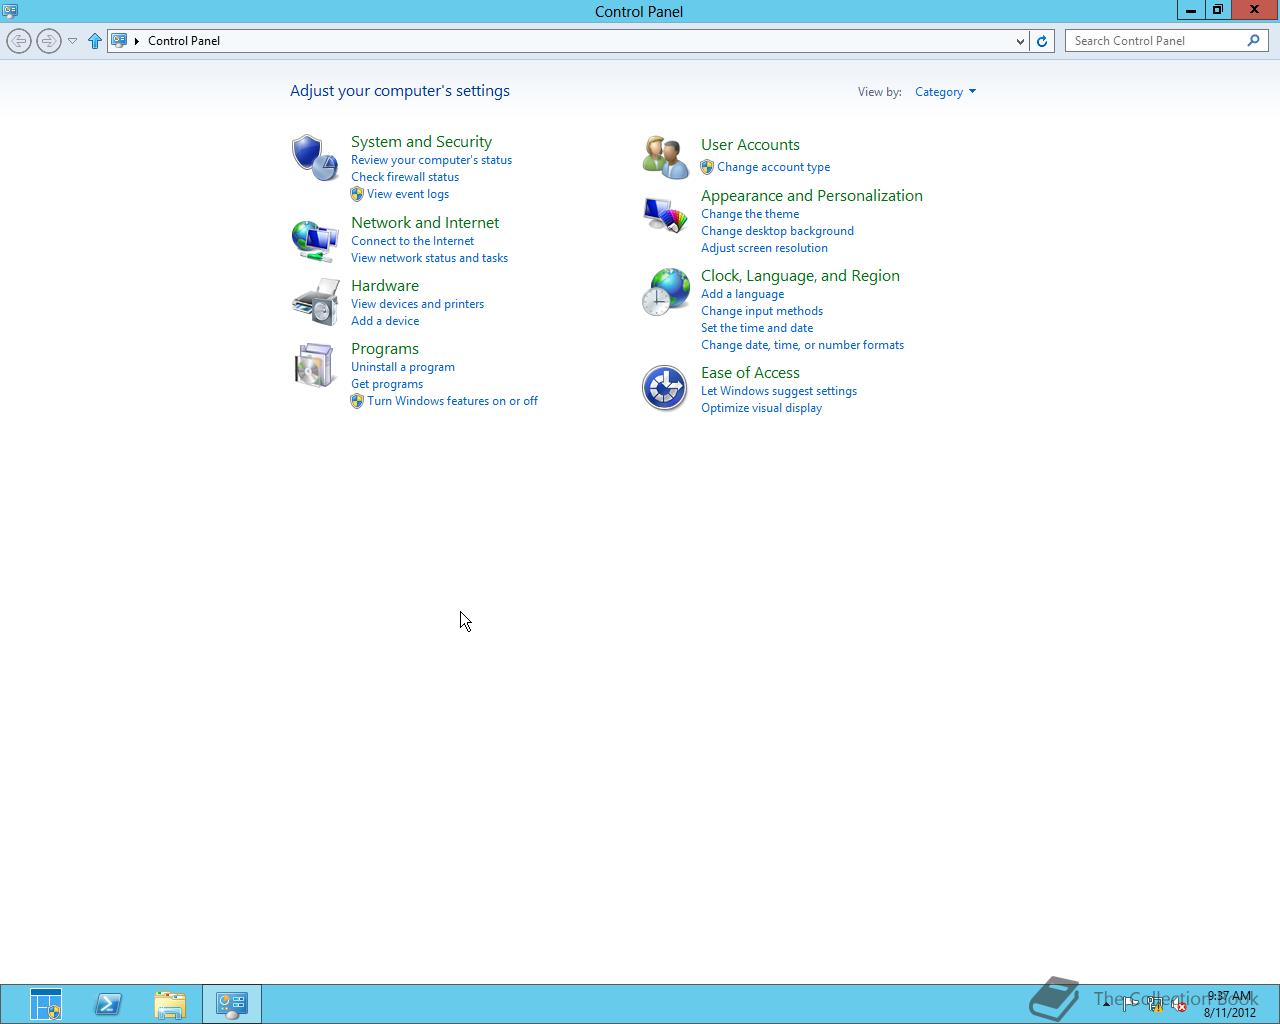Screen dimensions: 1280x1024
Task: Open the recent locations dropdown arrow
Action: (72, 41)
